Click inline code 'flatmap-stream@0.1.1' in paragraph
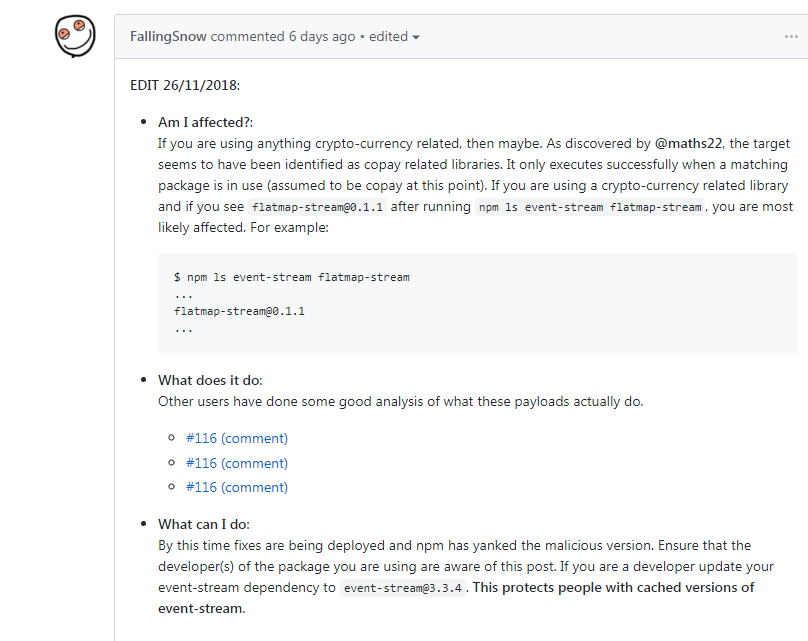 click(x=318, y=207)
